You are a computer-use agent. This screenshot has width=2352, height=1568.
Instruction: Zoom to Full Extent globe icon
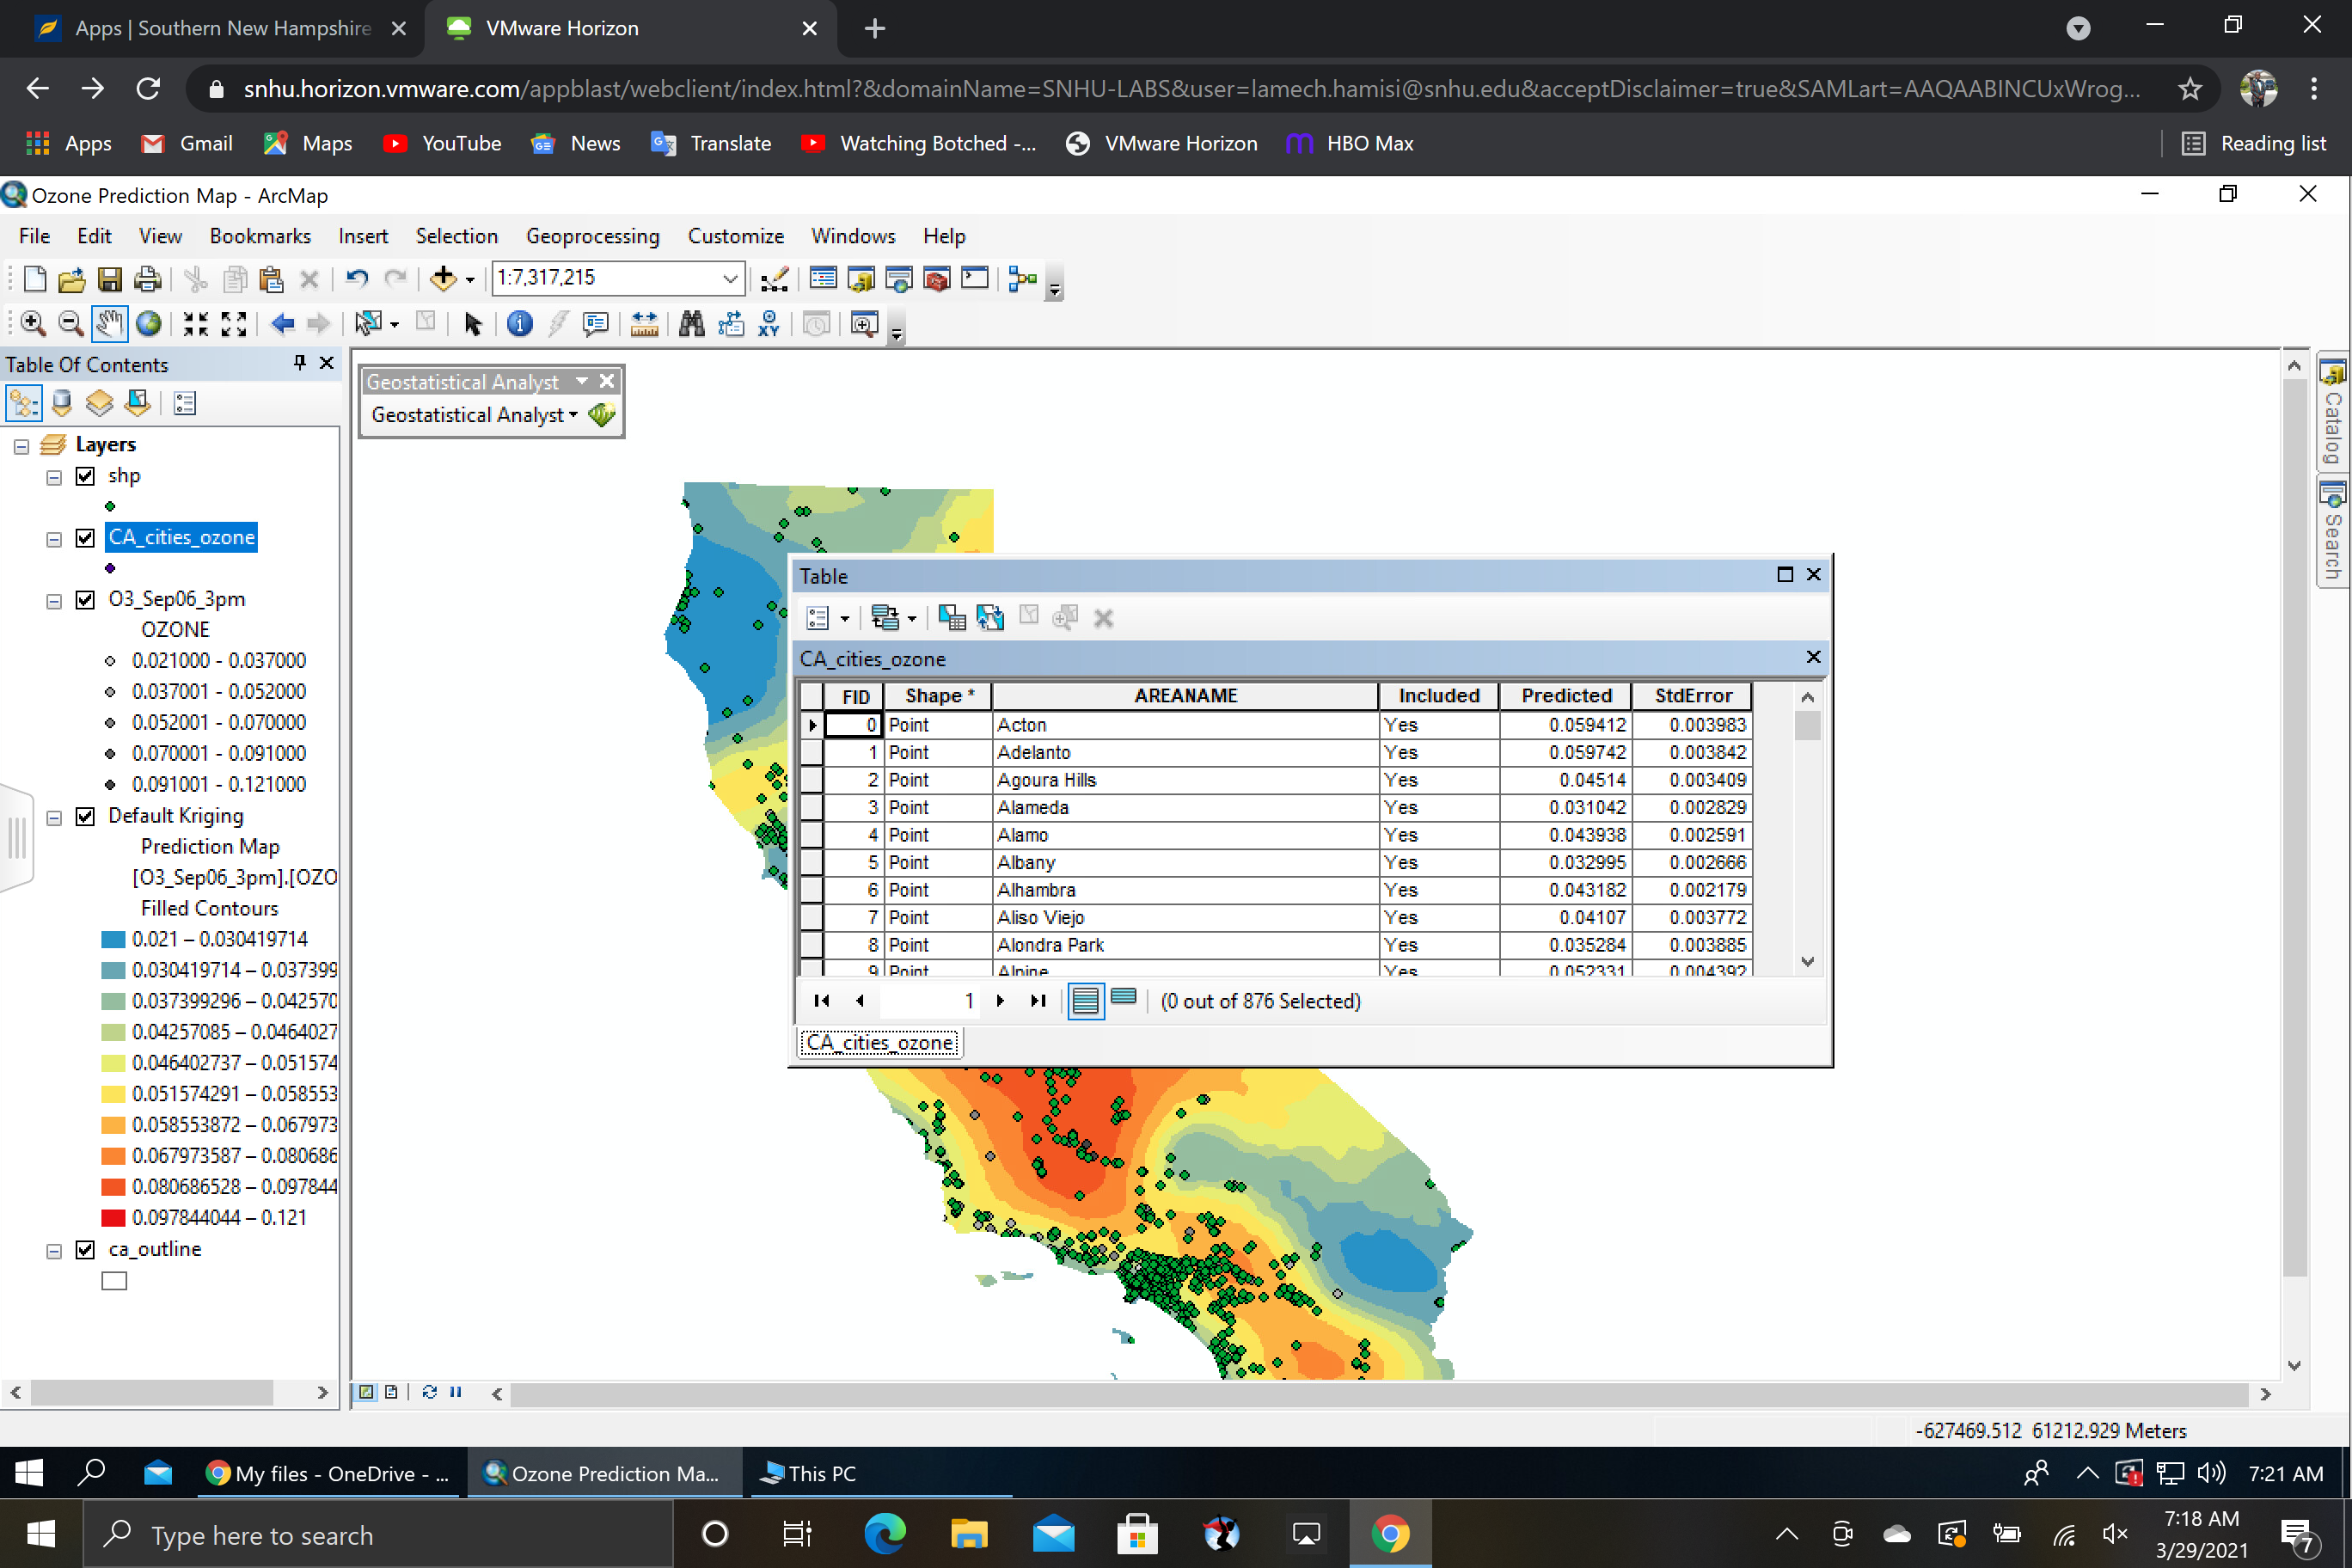(x=149, y=324)
